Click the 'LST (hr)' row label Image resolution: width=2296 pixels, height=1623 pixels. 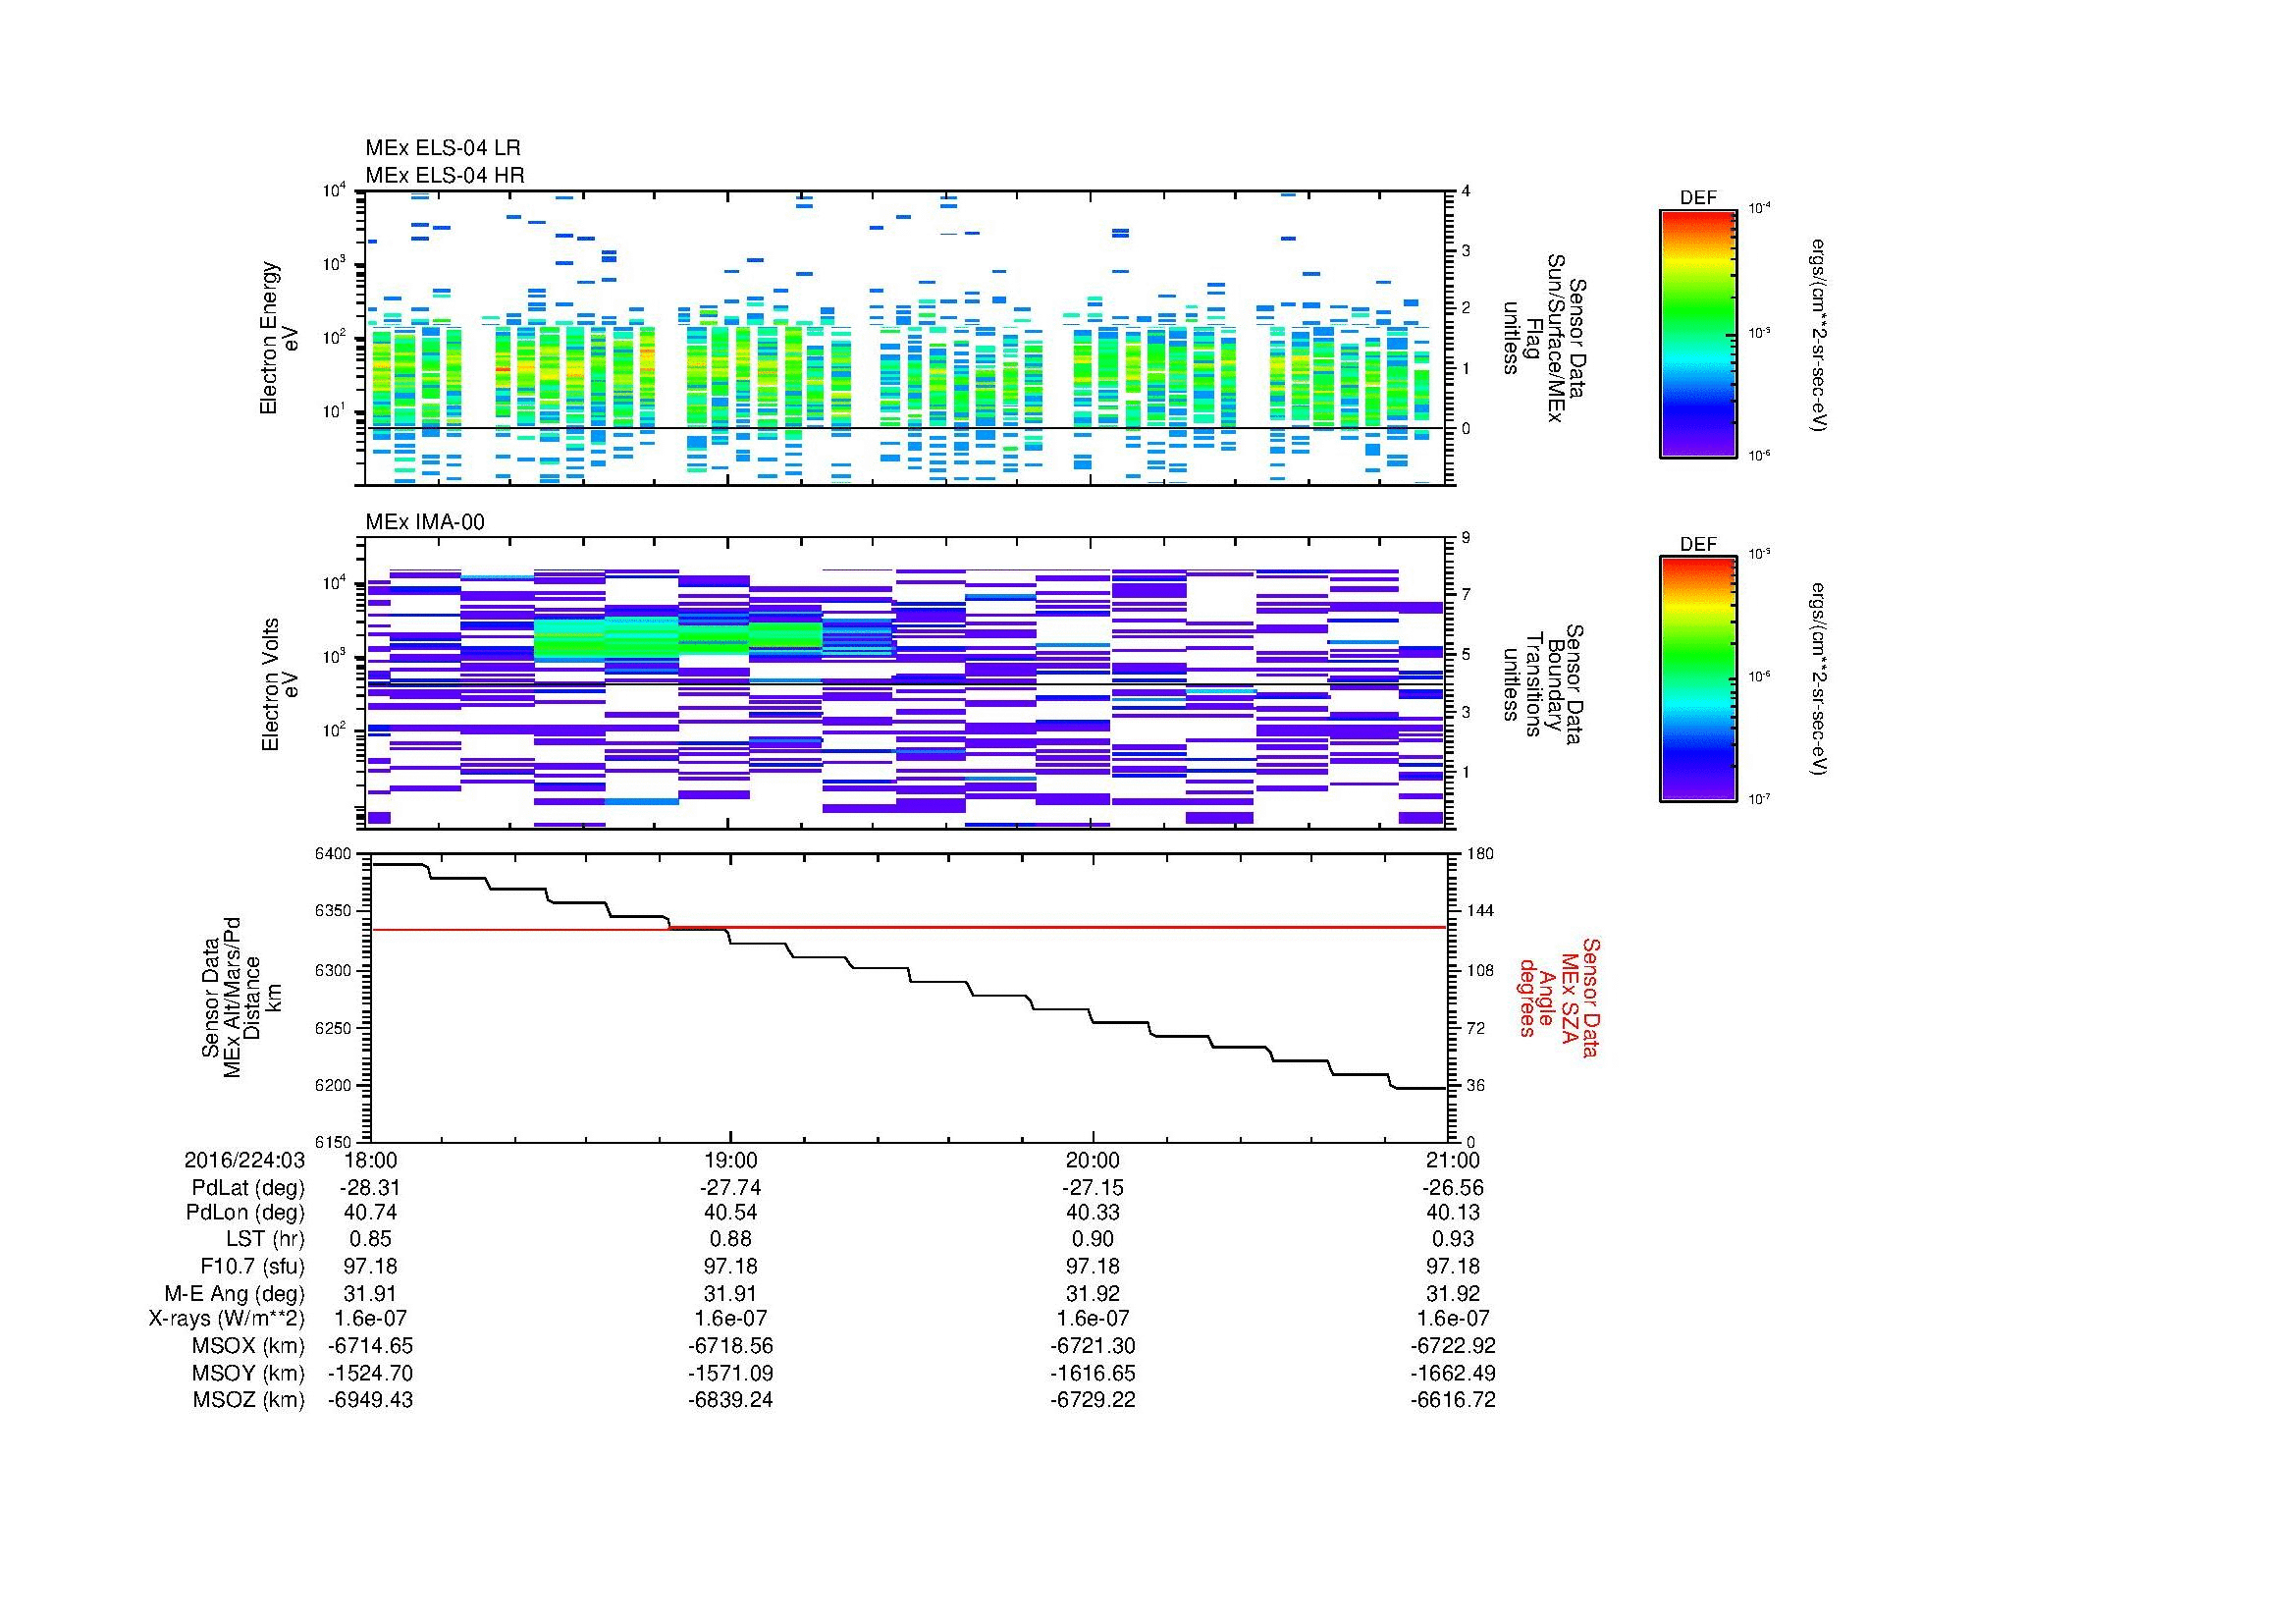[x=265, y=1240]
